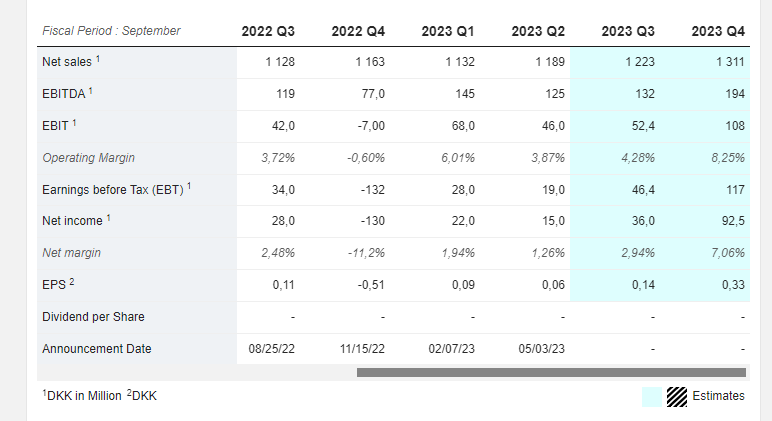Viewport: 772px width, 421px height.
Task: Click the Operating Margin row label
Action: pyautogui.click(x=89, y=158)
